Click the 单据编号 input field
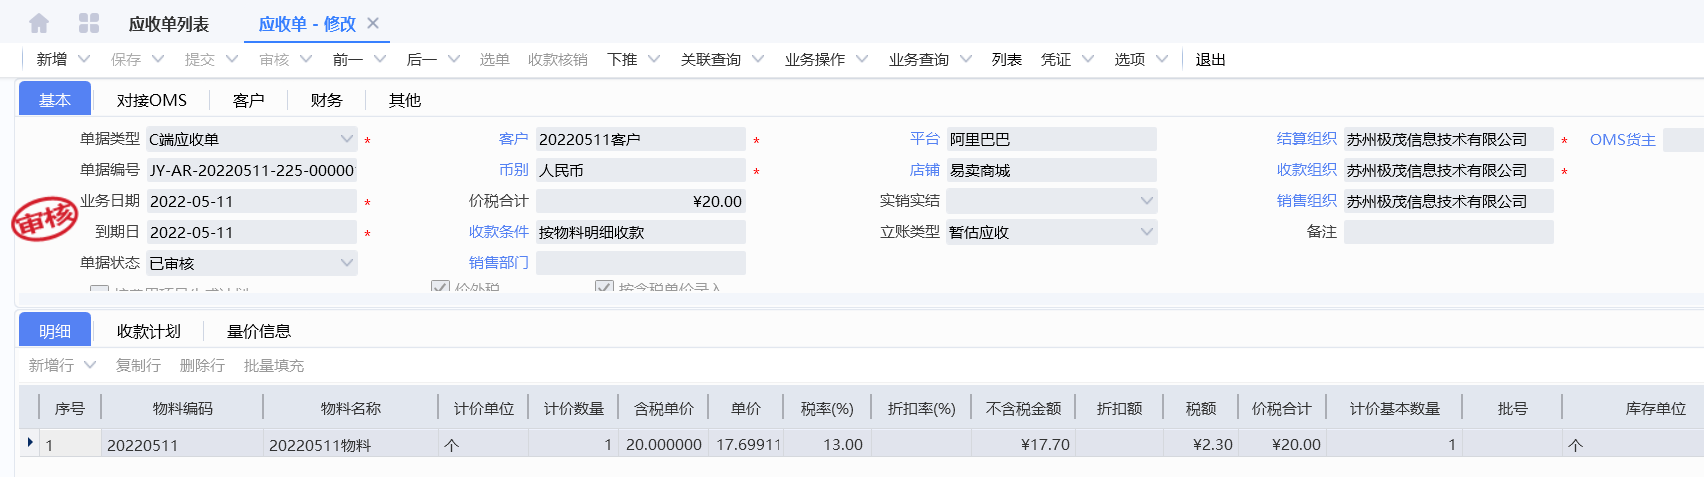Image resolution: width=1704 pixels, height=477 pixels. click(252, 170)
